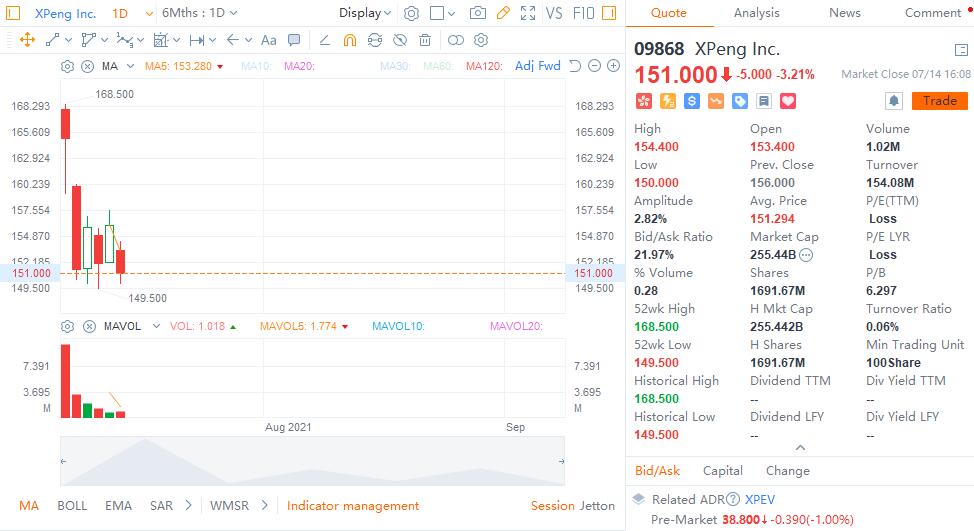Screen dimensions: 974x531
Task: Collapse the quote details with up chevron
Action: 800,448
